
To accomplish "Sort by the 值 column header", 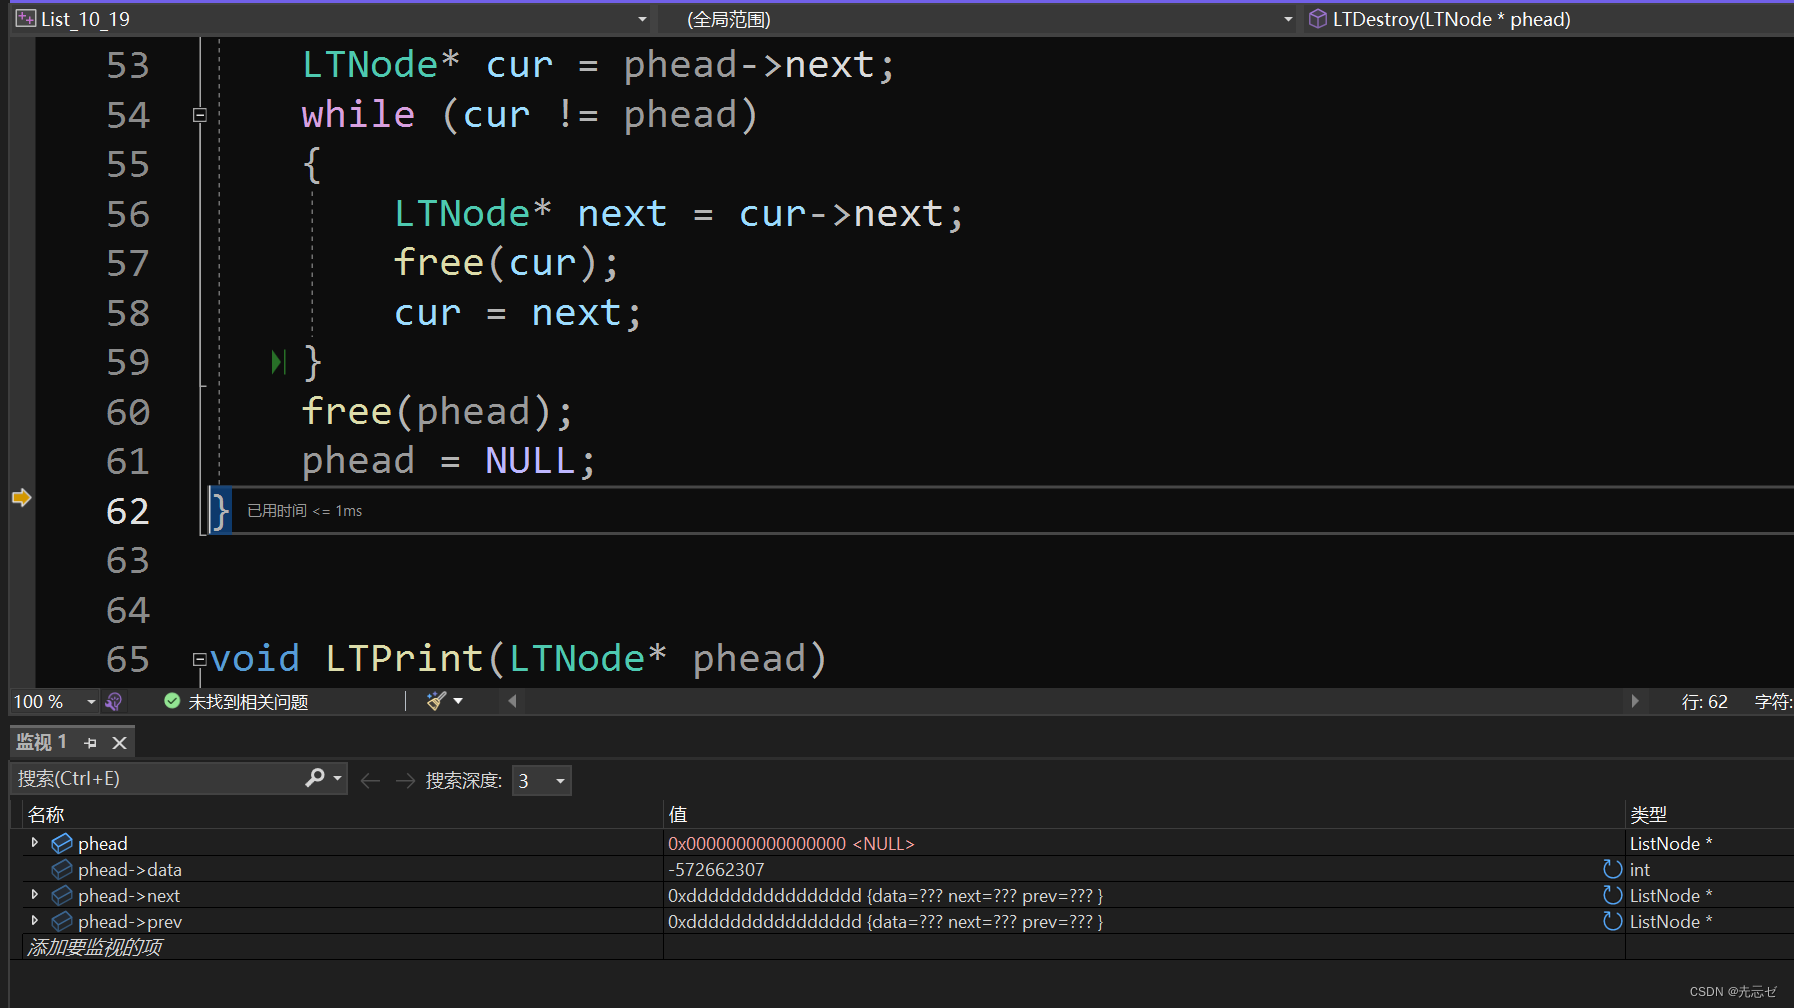I will [1144, 815].
